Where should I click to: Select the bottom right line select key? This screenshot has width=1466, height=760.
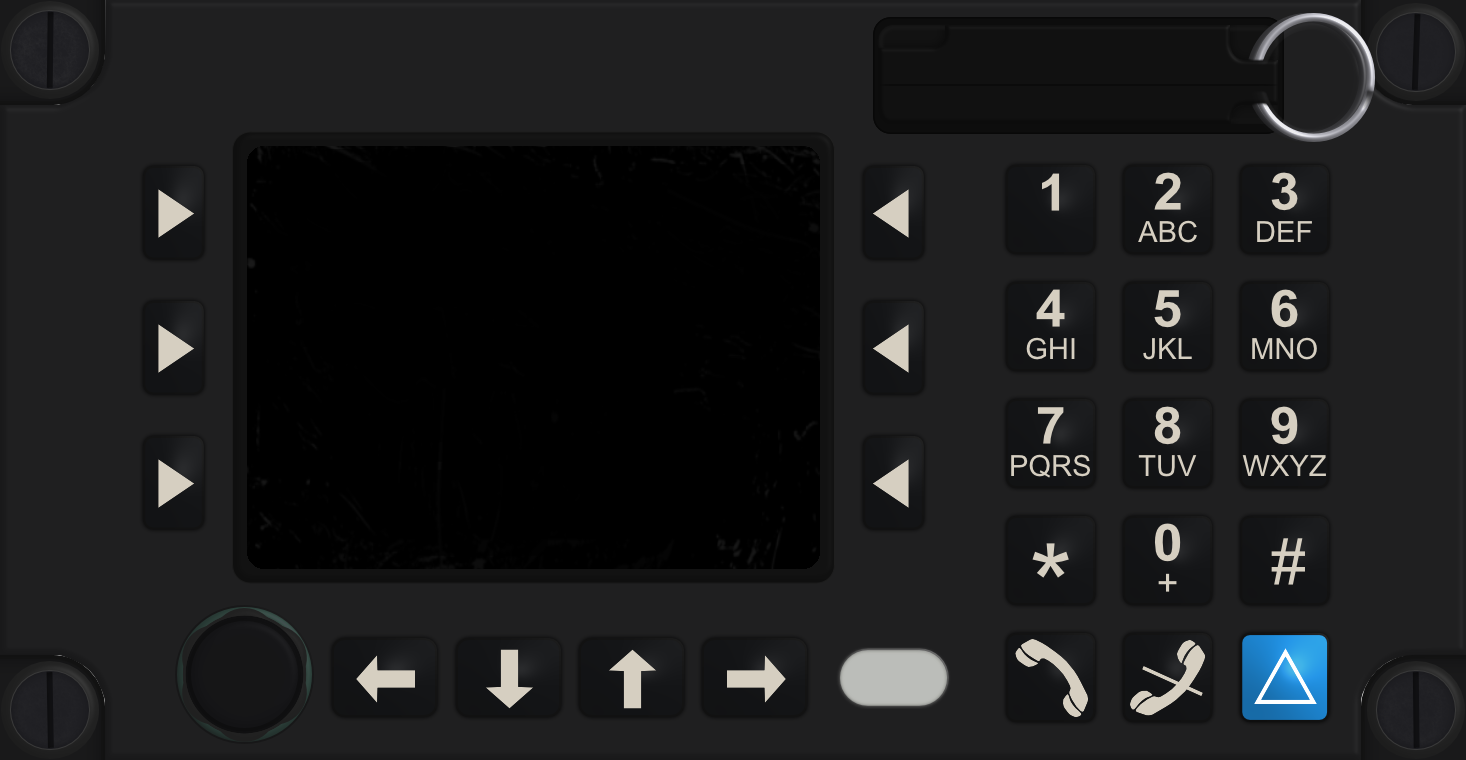[893, 483]
